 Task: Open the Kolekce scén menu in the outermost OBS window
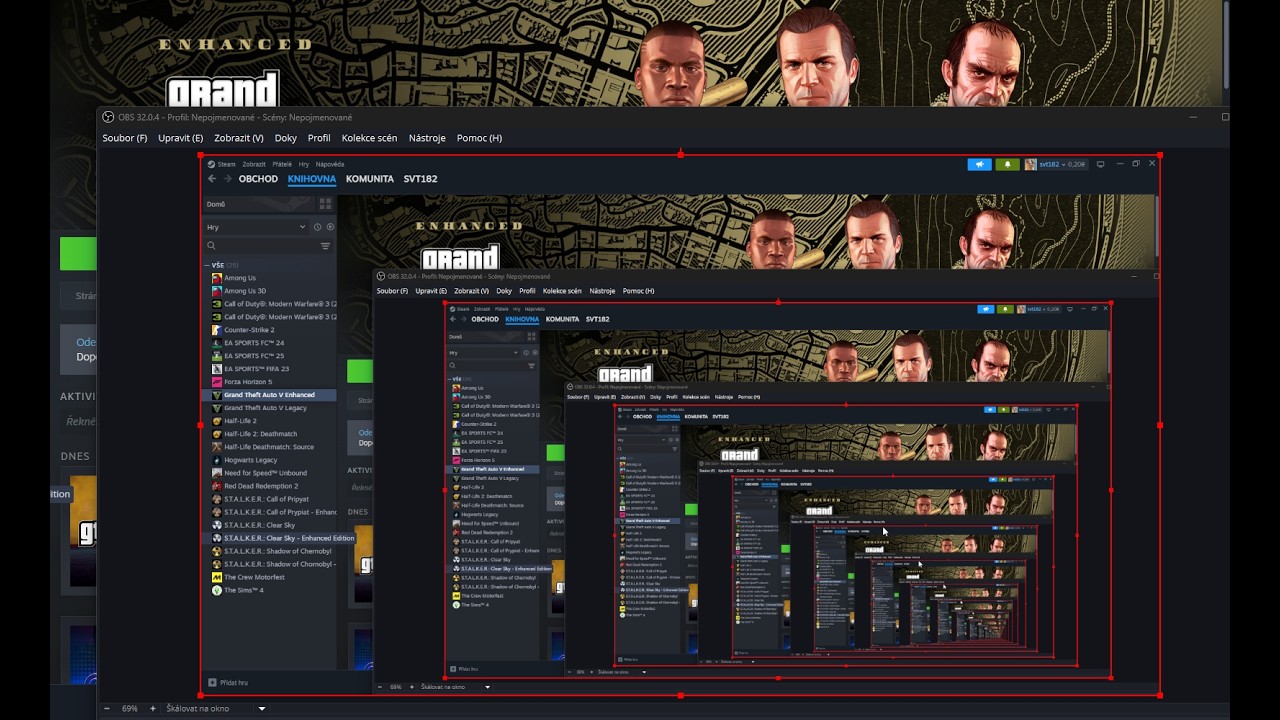369,138
